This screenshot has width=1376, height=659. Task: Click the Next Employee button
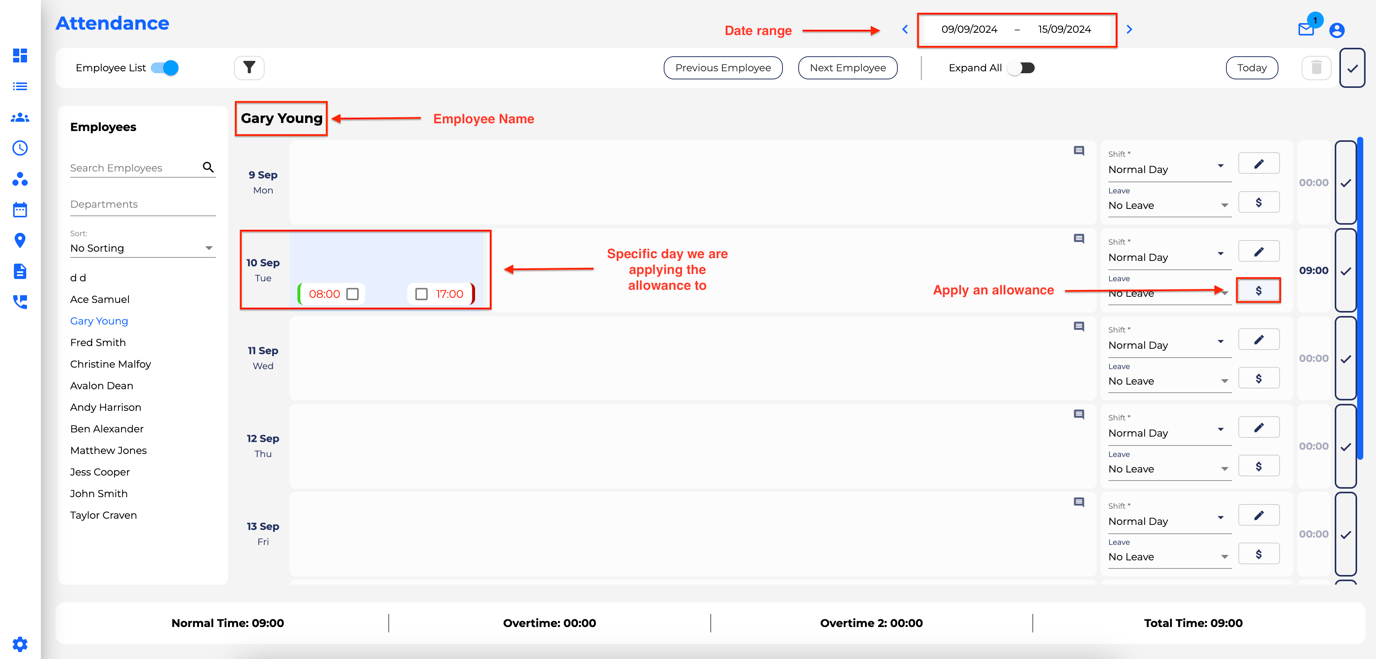point(847,68)
